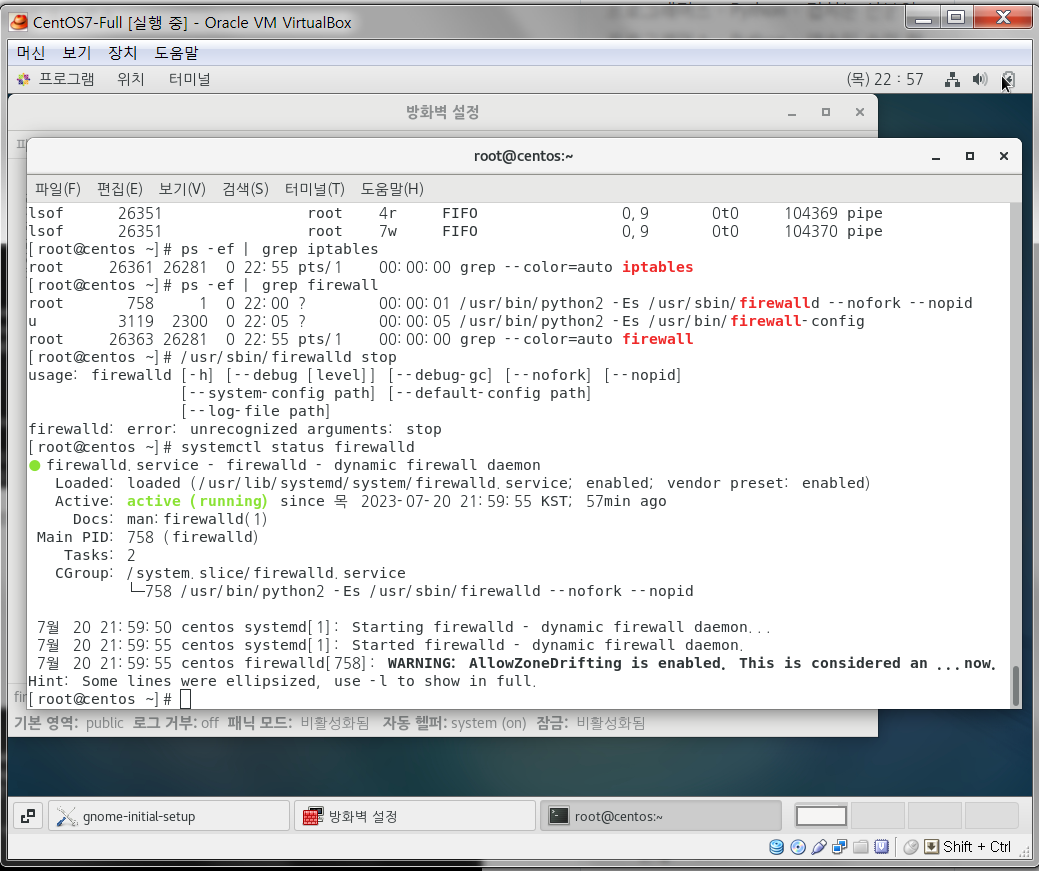Minimize the 방화벽 설정 window
This screenshot has height=871, width=1039.
click(791, 113)
